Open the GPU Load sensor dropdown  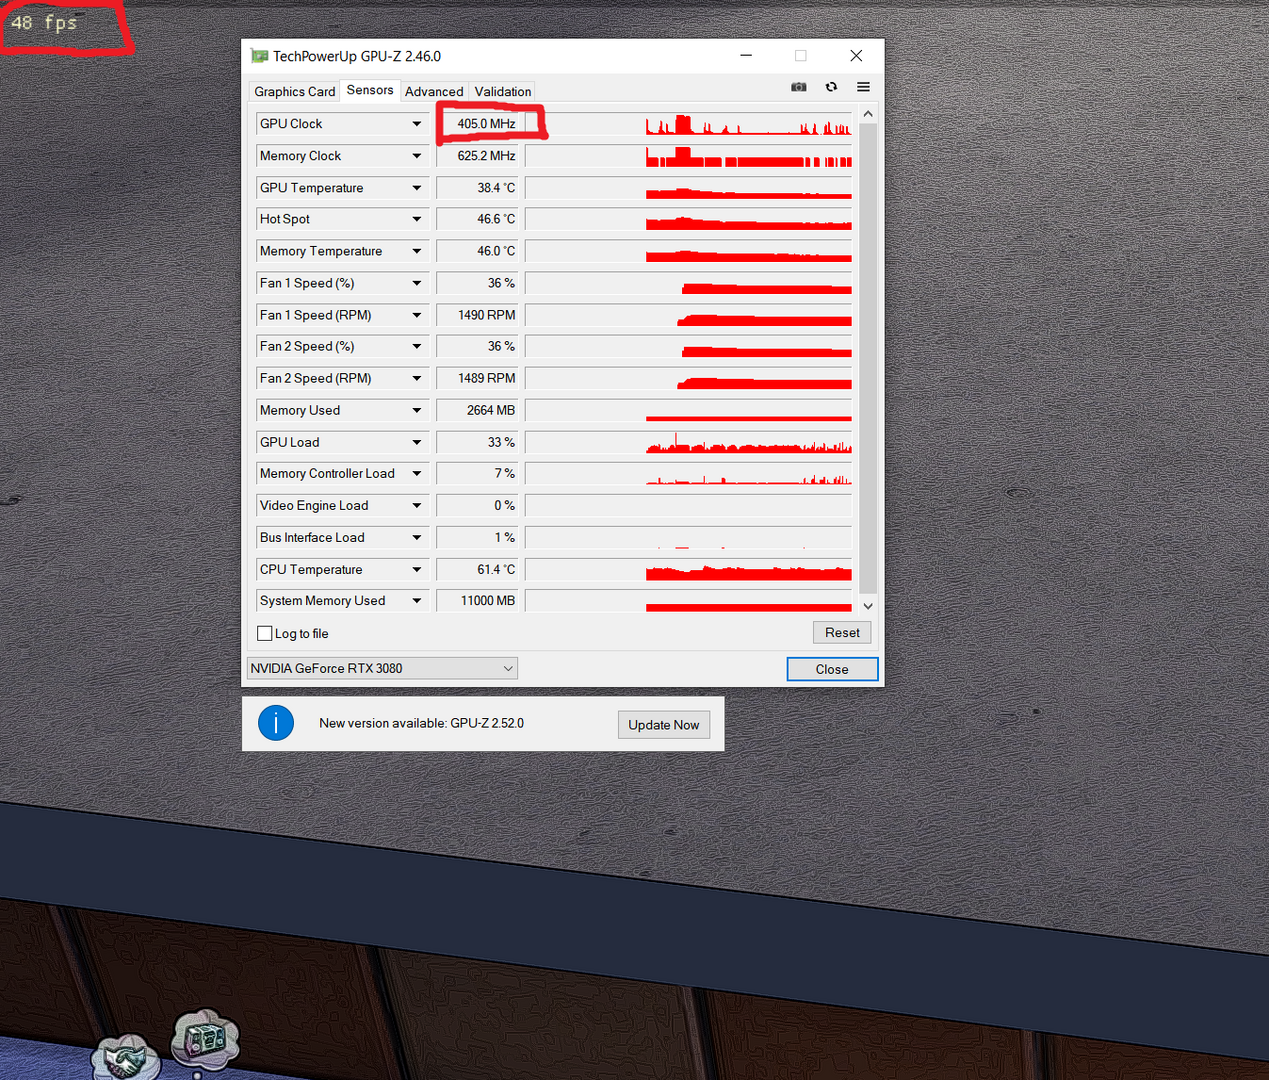417,442
